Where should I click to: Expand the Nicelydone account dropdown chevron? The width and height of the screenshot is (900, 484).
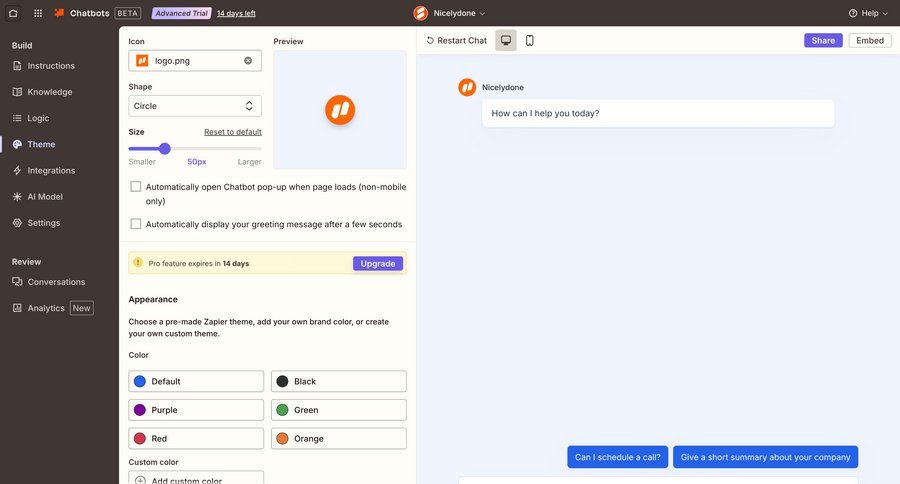tap(482, 13)
